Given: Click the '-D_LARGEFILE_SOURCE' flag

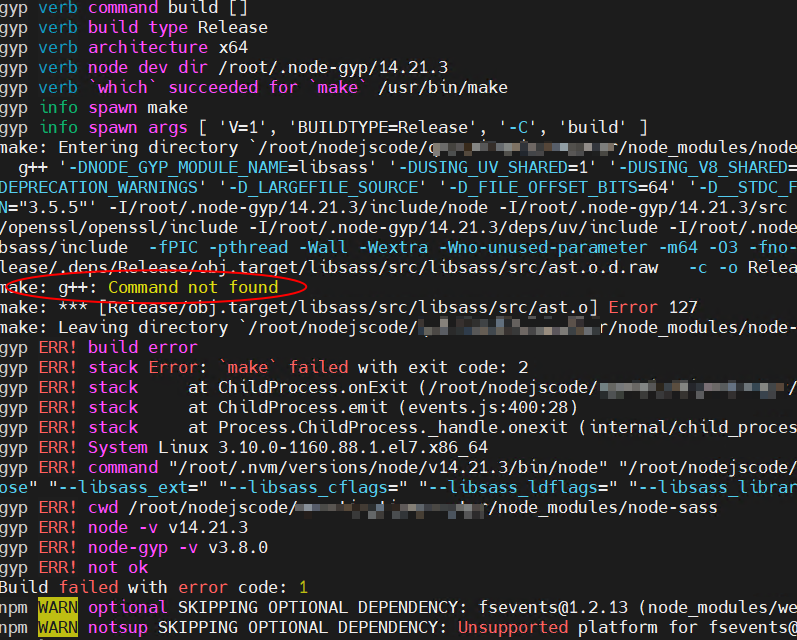Looking at the screenshot, I should tap(322, 188).
